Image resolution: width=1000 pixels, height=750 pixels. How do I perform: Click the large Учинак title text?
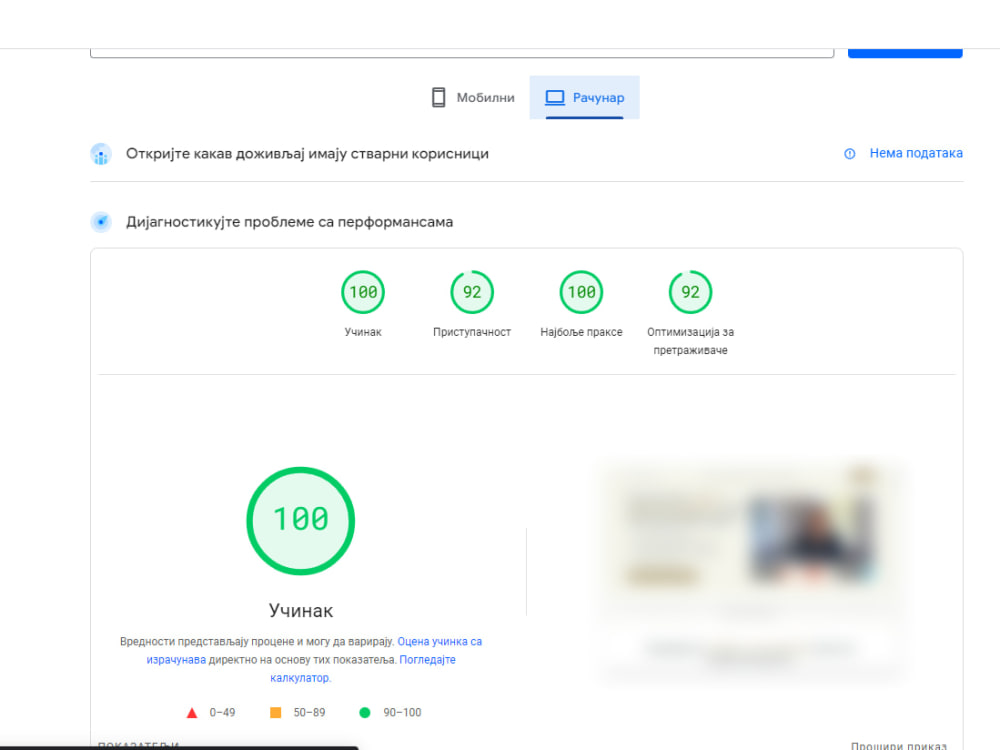300,610
